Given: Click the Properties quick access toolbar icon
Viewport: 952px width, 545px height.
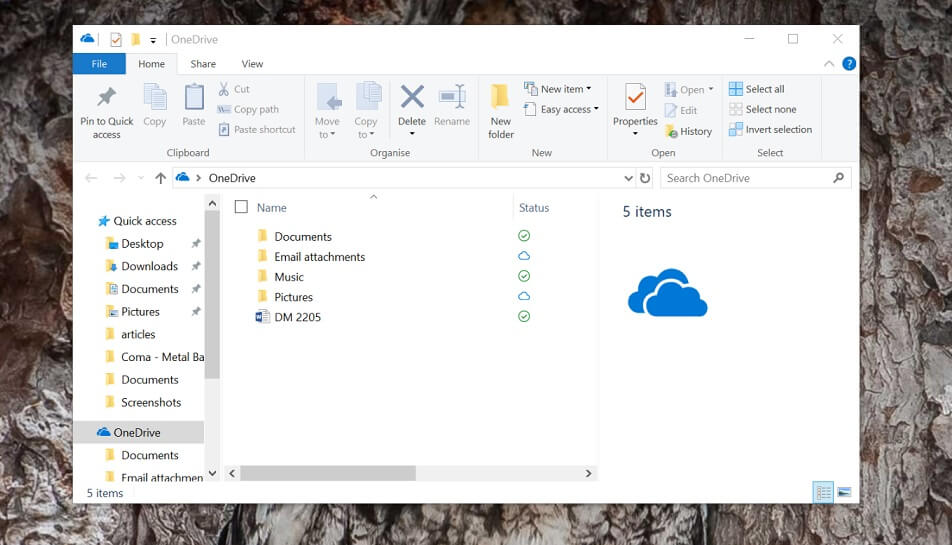Looking at the screenshot, I should (115, 39).
